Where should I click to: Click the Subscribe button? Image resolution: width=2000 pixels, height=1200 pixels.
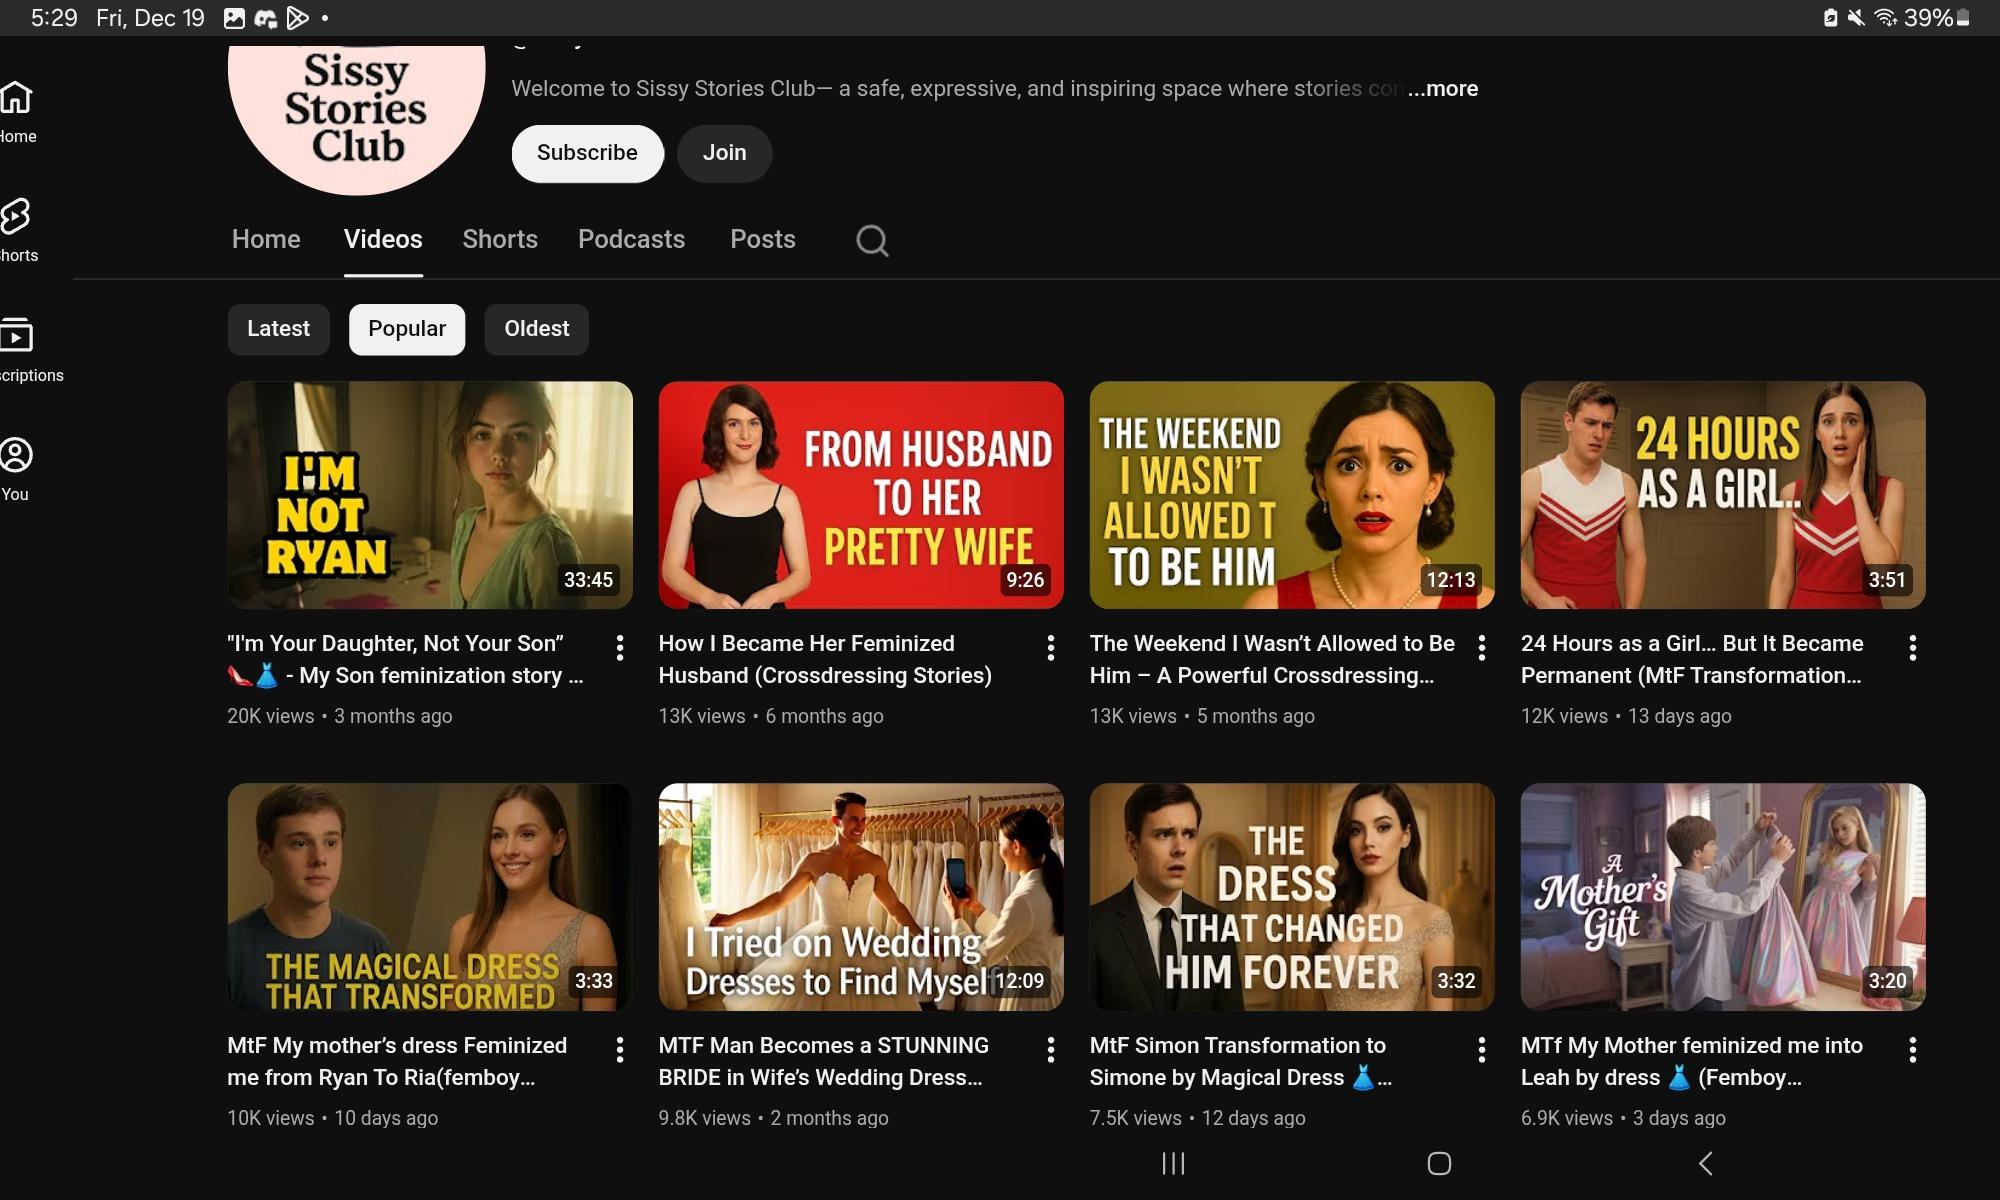pos(587,153)
